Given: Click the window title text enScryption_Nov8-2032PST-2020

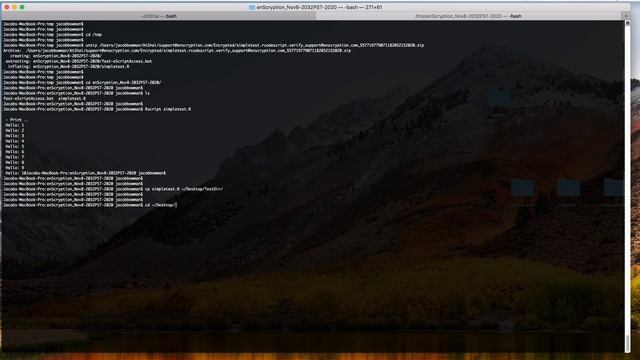Looking at the screenshot, I should [x=297, y=7].
